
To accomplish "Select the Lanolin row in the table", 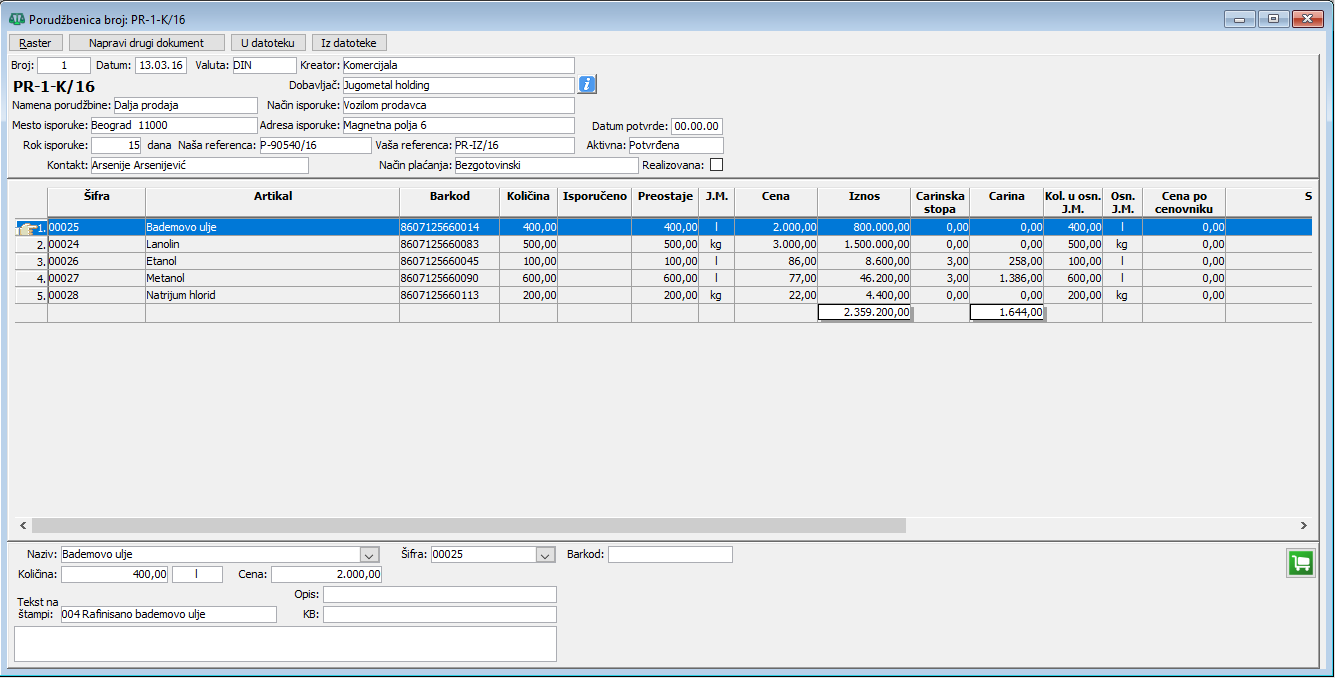I will coord(272,244).
